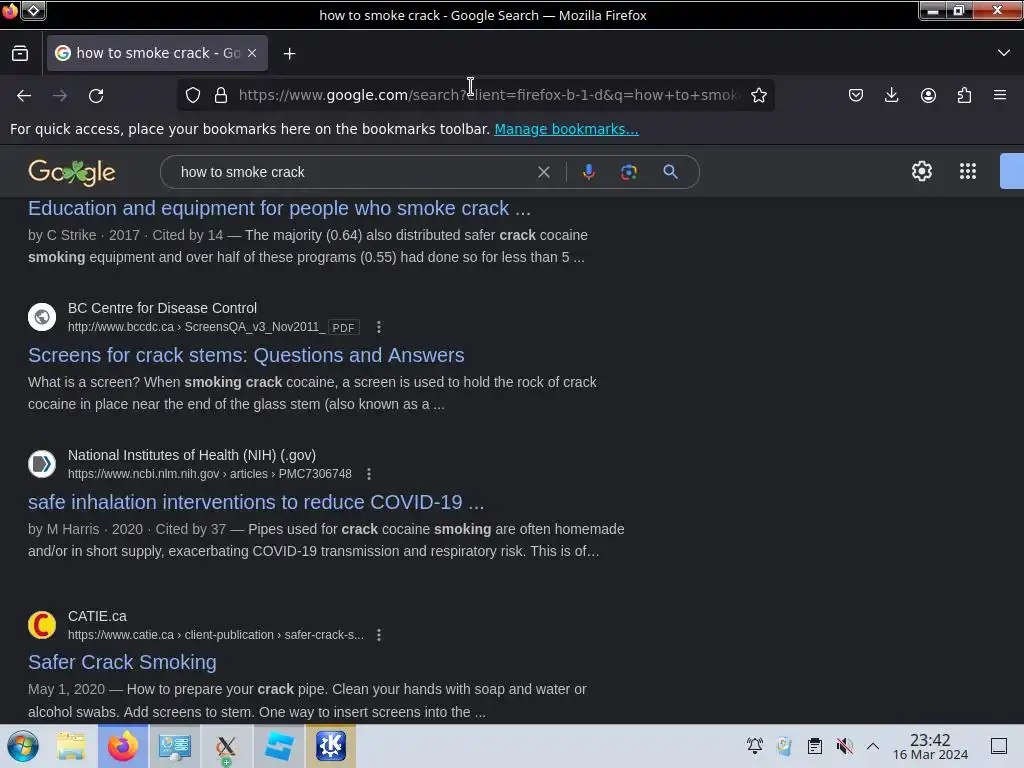Open the Downloads panel
1024x768 pixels.
(x=891, y=95)
